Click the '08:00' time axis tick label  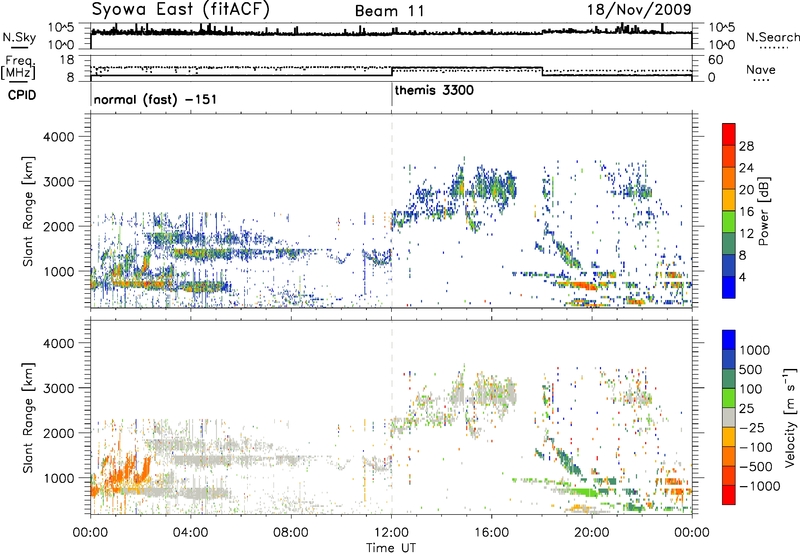coord(291,533)
